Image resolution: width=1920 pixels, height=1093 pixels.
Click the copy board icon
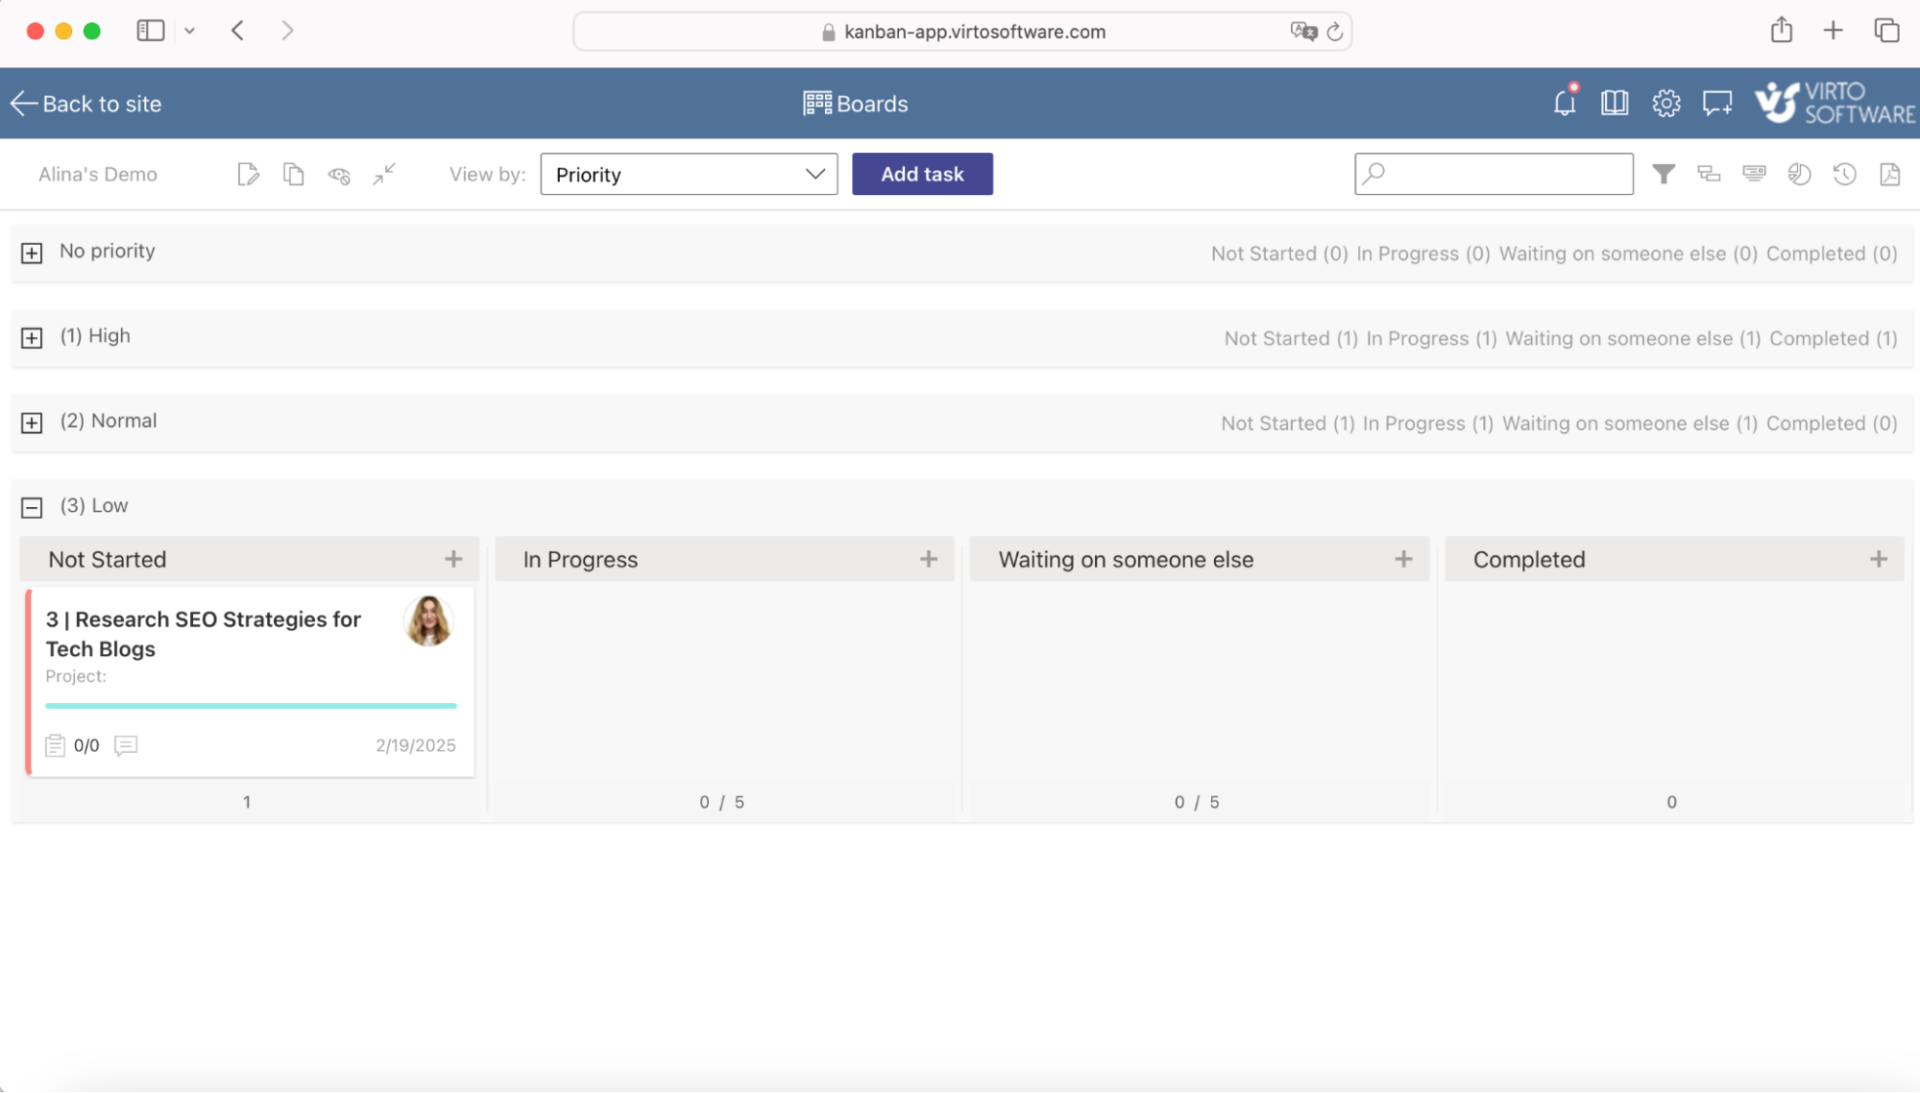click(x=293, y=173)
